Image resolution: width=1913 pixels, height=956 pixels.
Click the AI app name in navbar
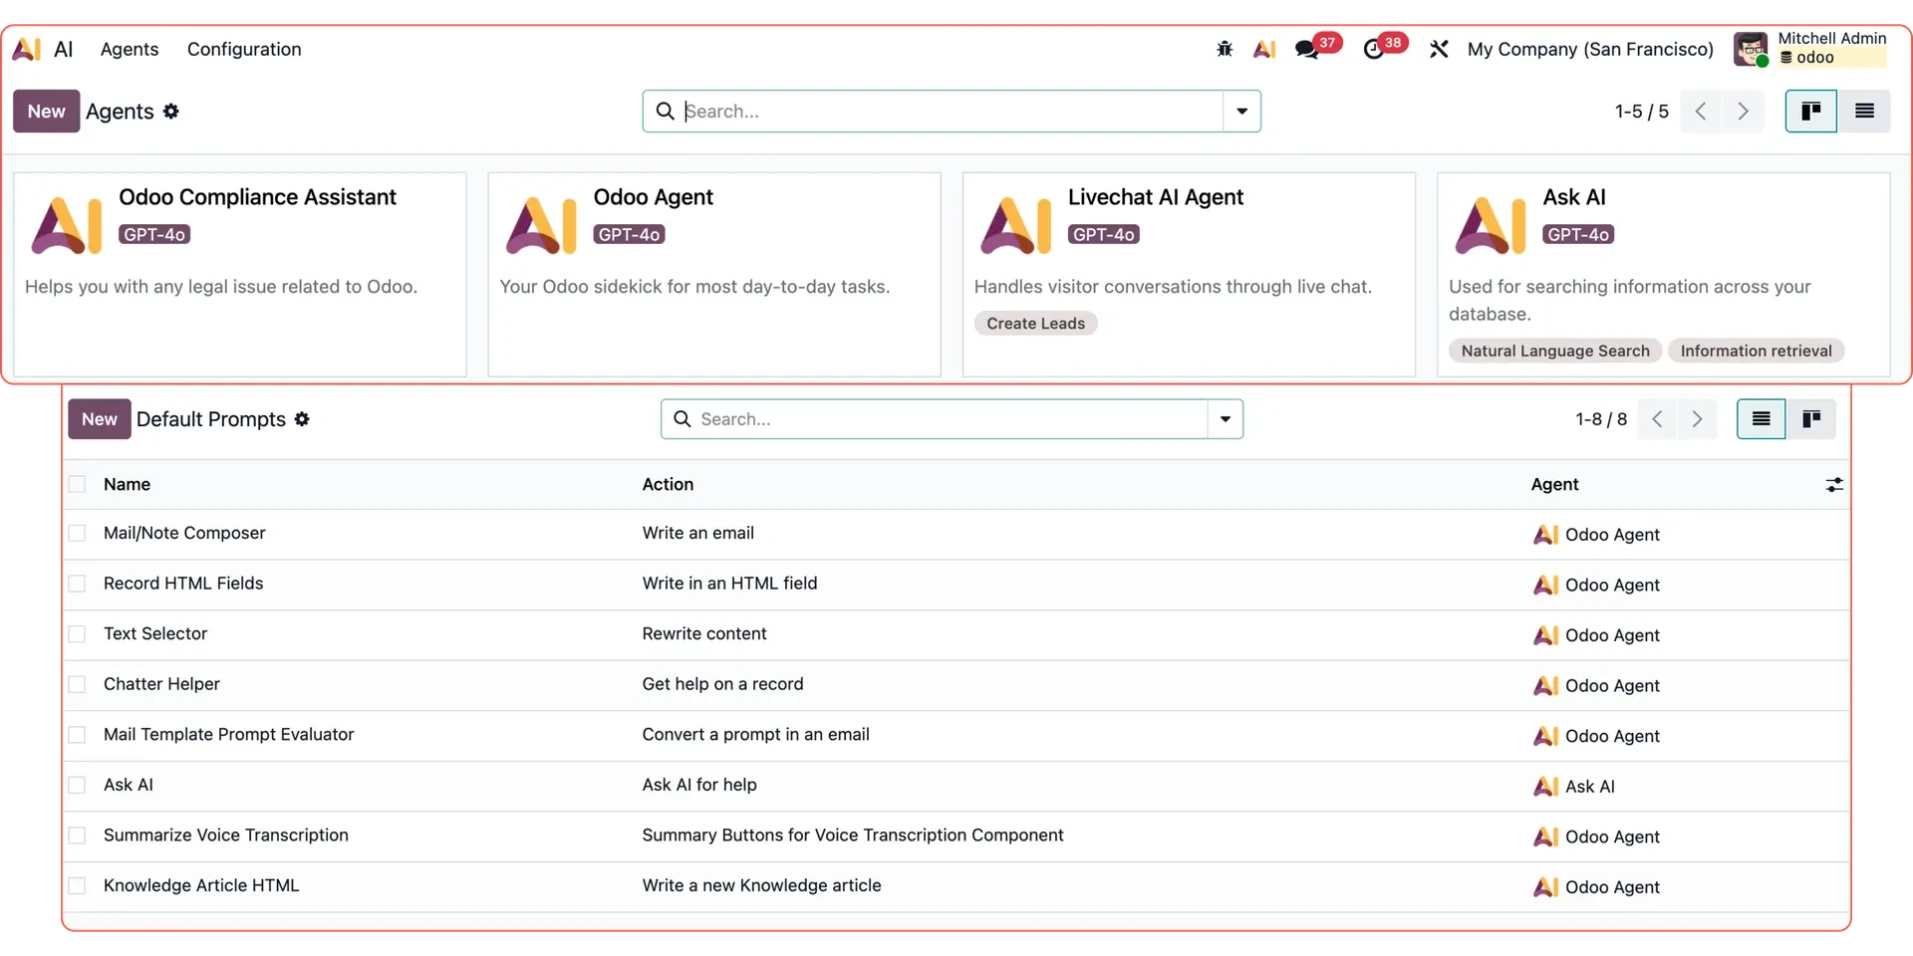point(63,49)
